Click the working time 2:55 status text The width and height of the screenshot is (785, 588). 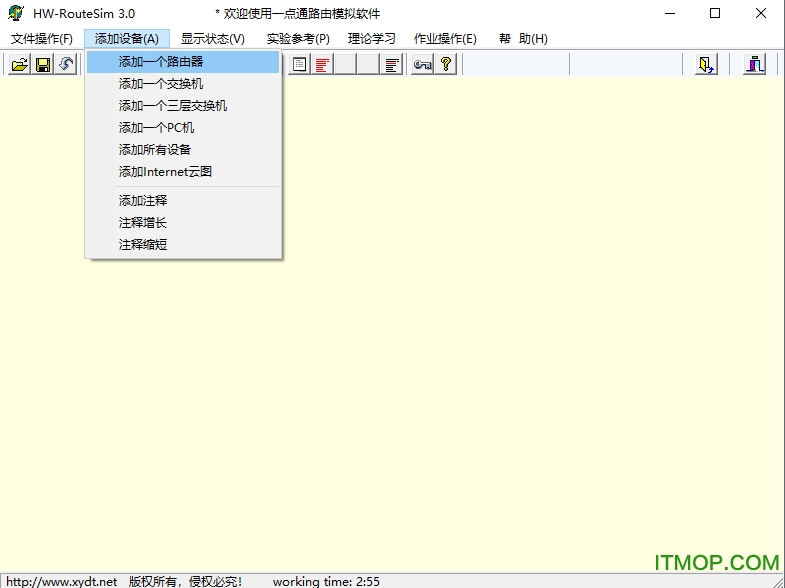click(326, 581)
